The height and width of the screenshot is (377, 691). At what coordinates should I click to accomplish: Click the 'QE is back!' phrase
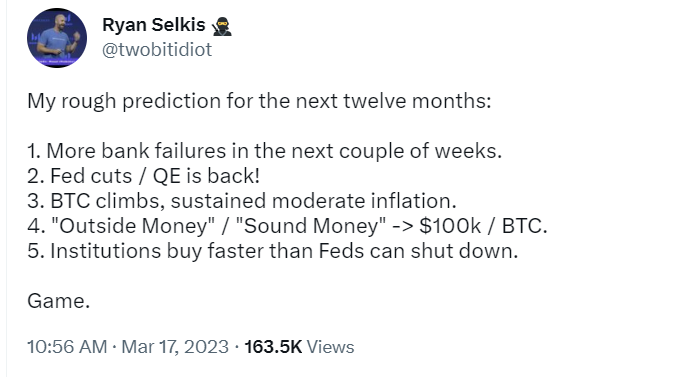(x=206, y=176)
